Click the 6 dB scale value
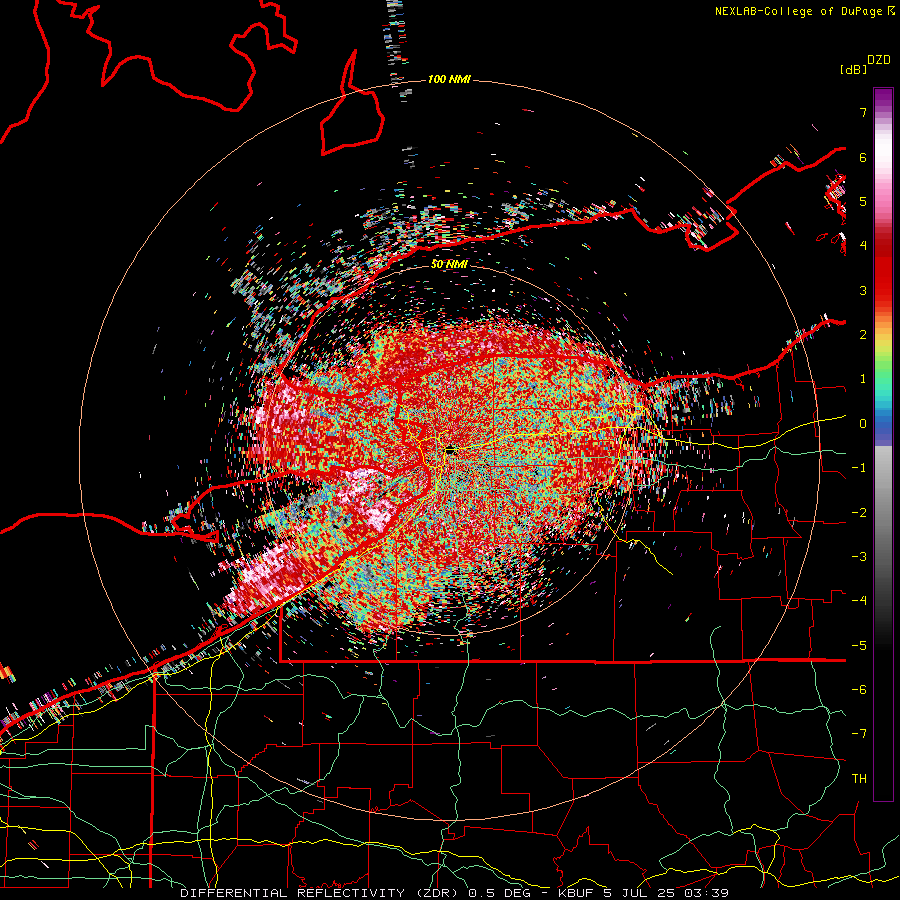 click(x=863, y=157)
